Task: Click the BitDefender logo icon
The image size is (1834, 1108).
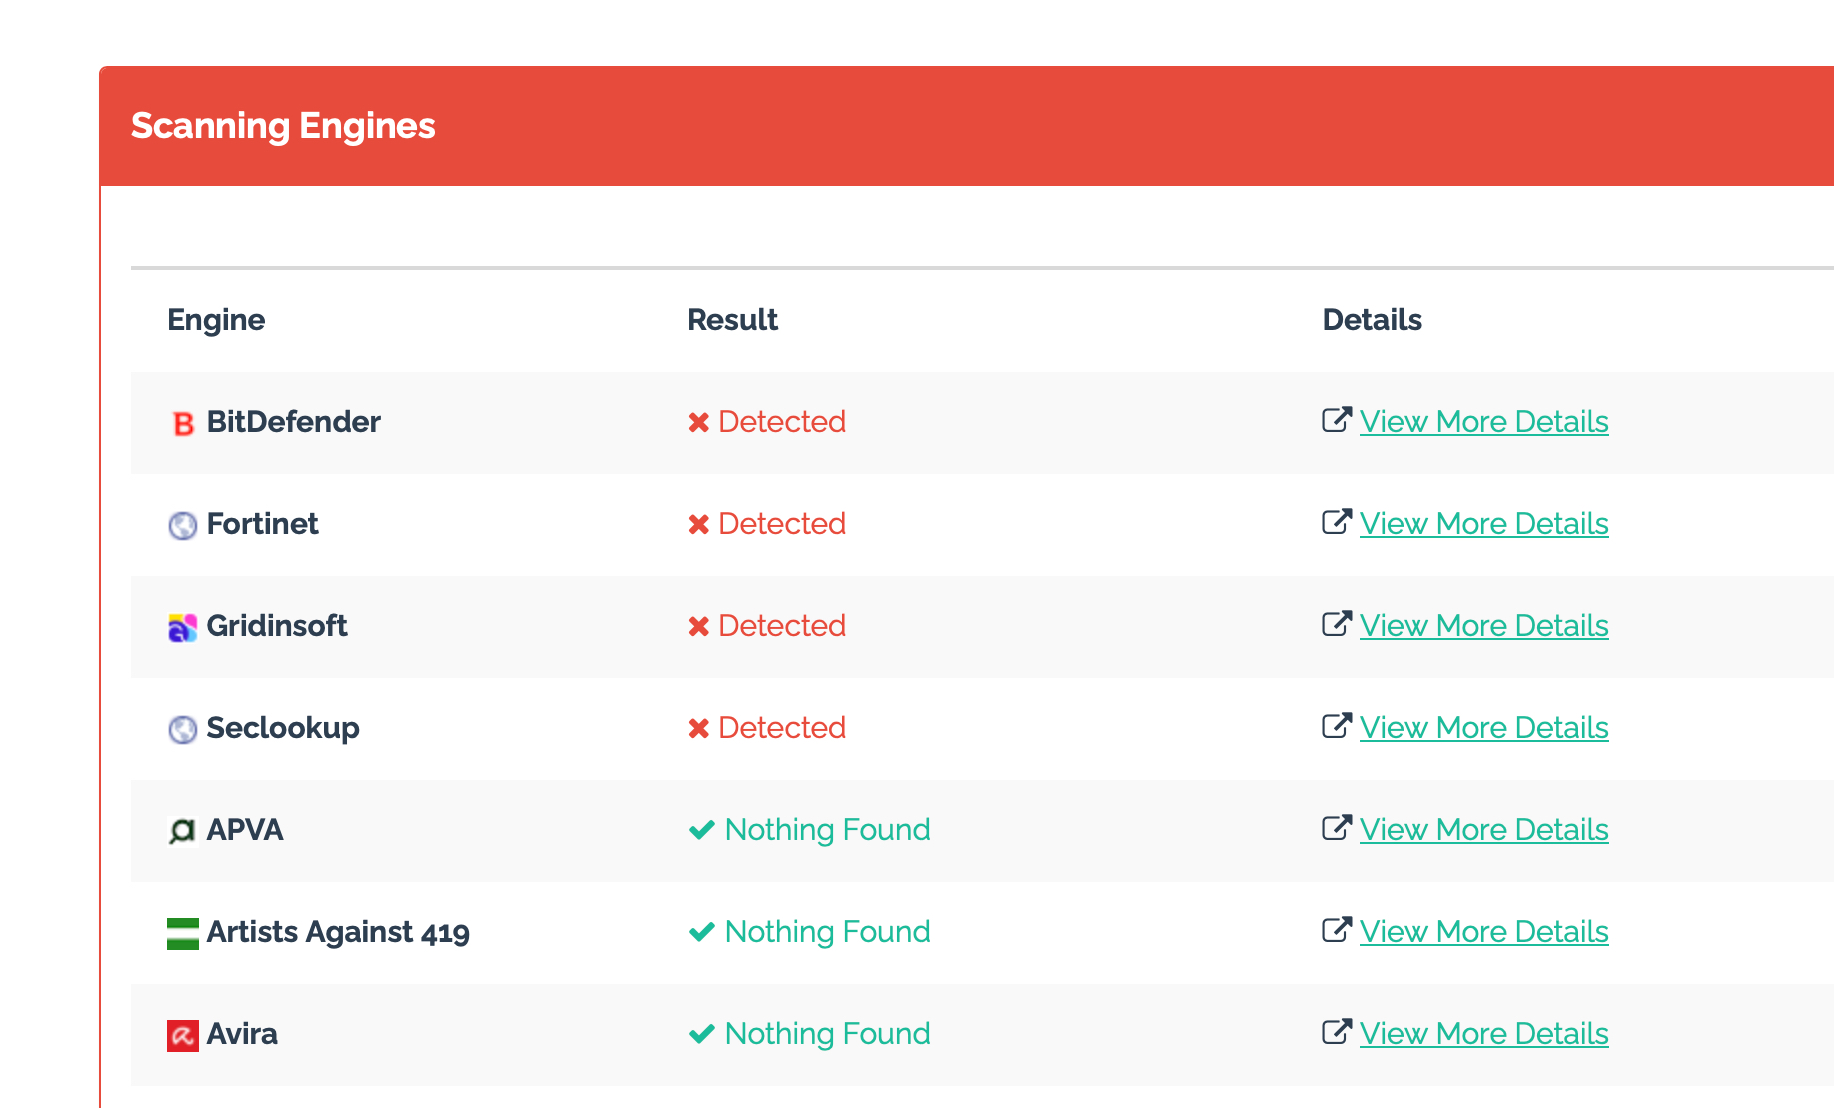Action: 183,424
